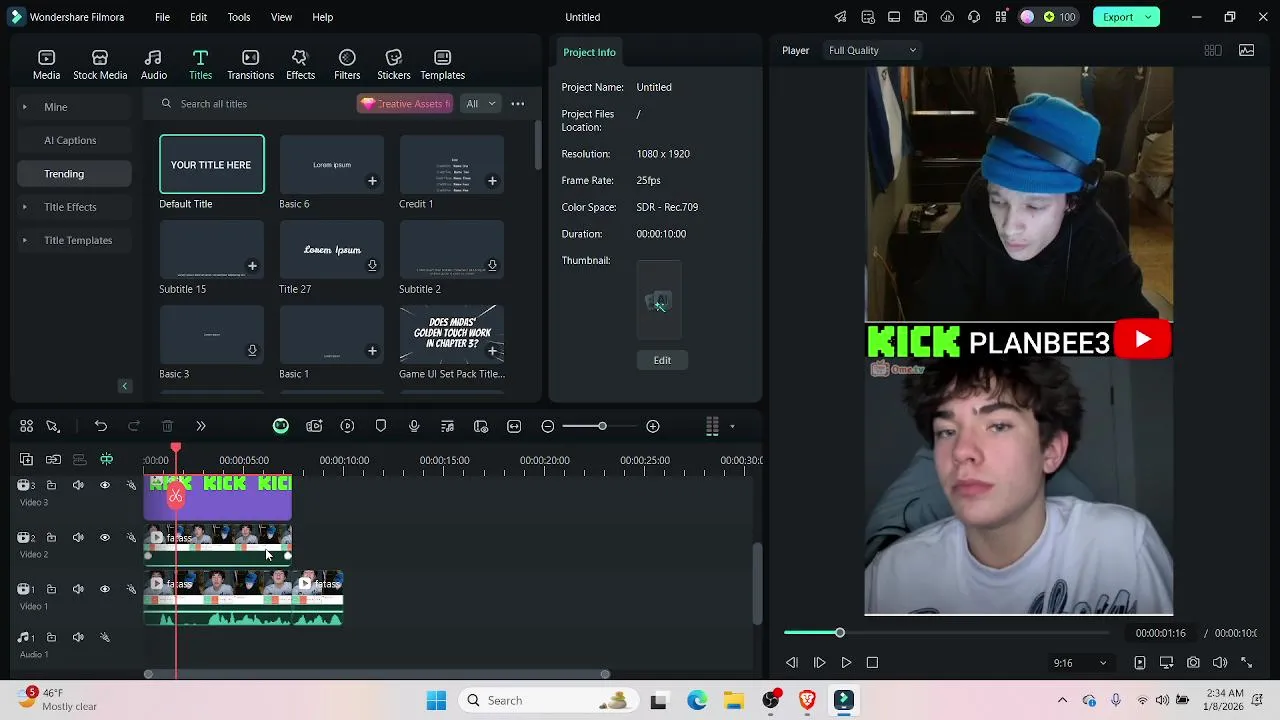Open the Full Quality player dropdown

point(872,50)
